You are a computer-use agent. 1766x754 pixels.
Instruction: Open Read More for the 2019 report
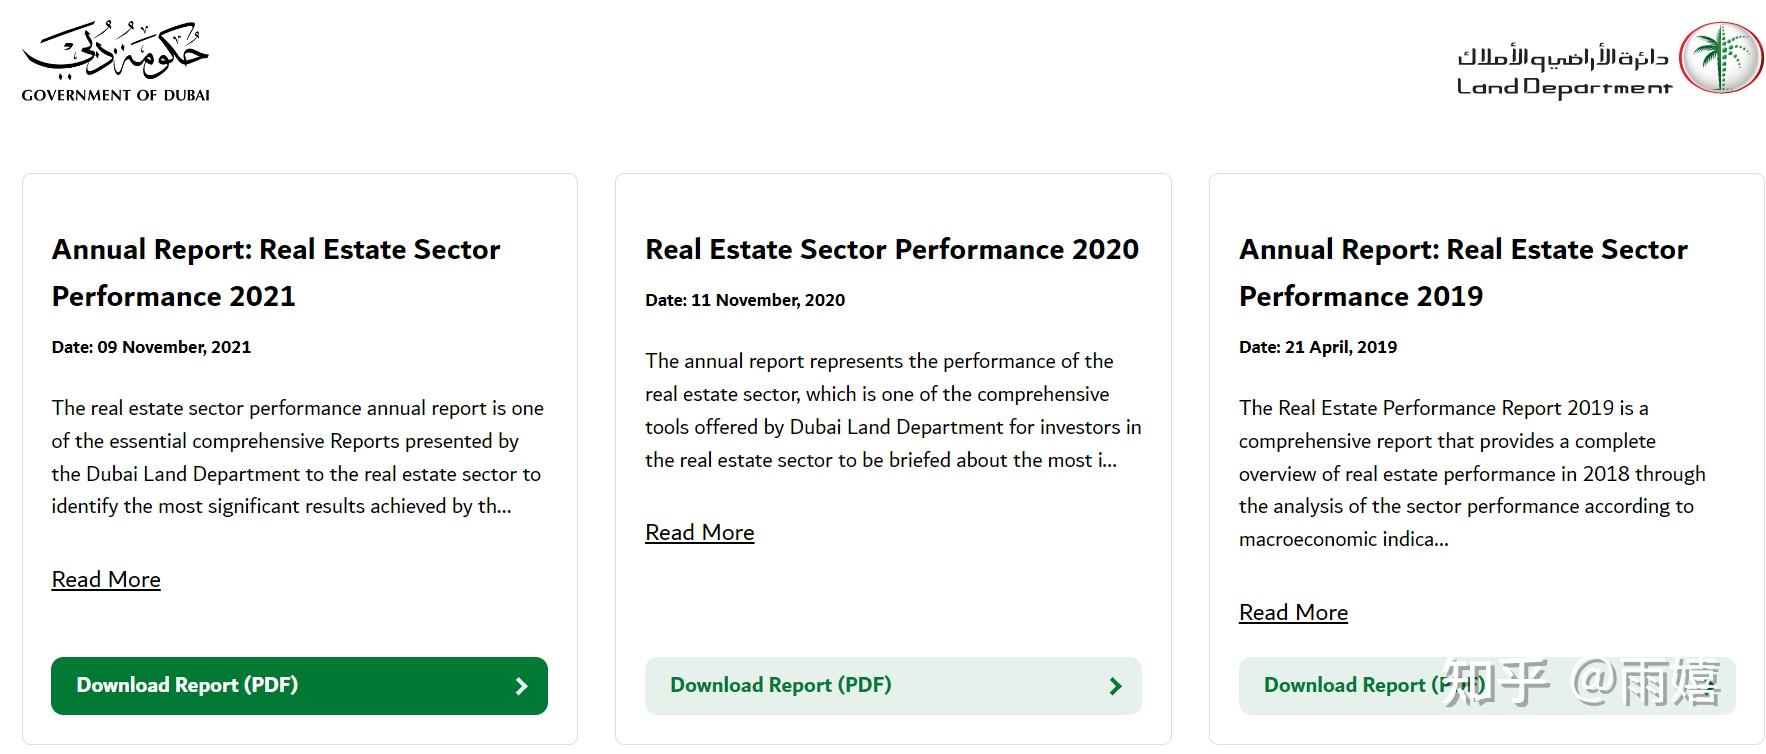(1293, 613)
